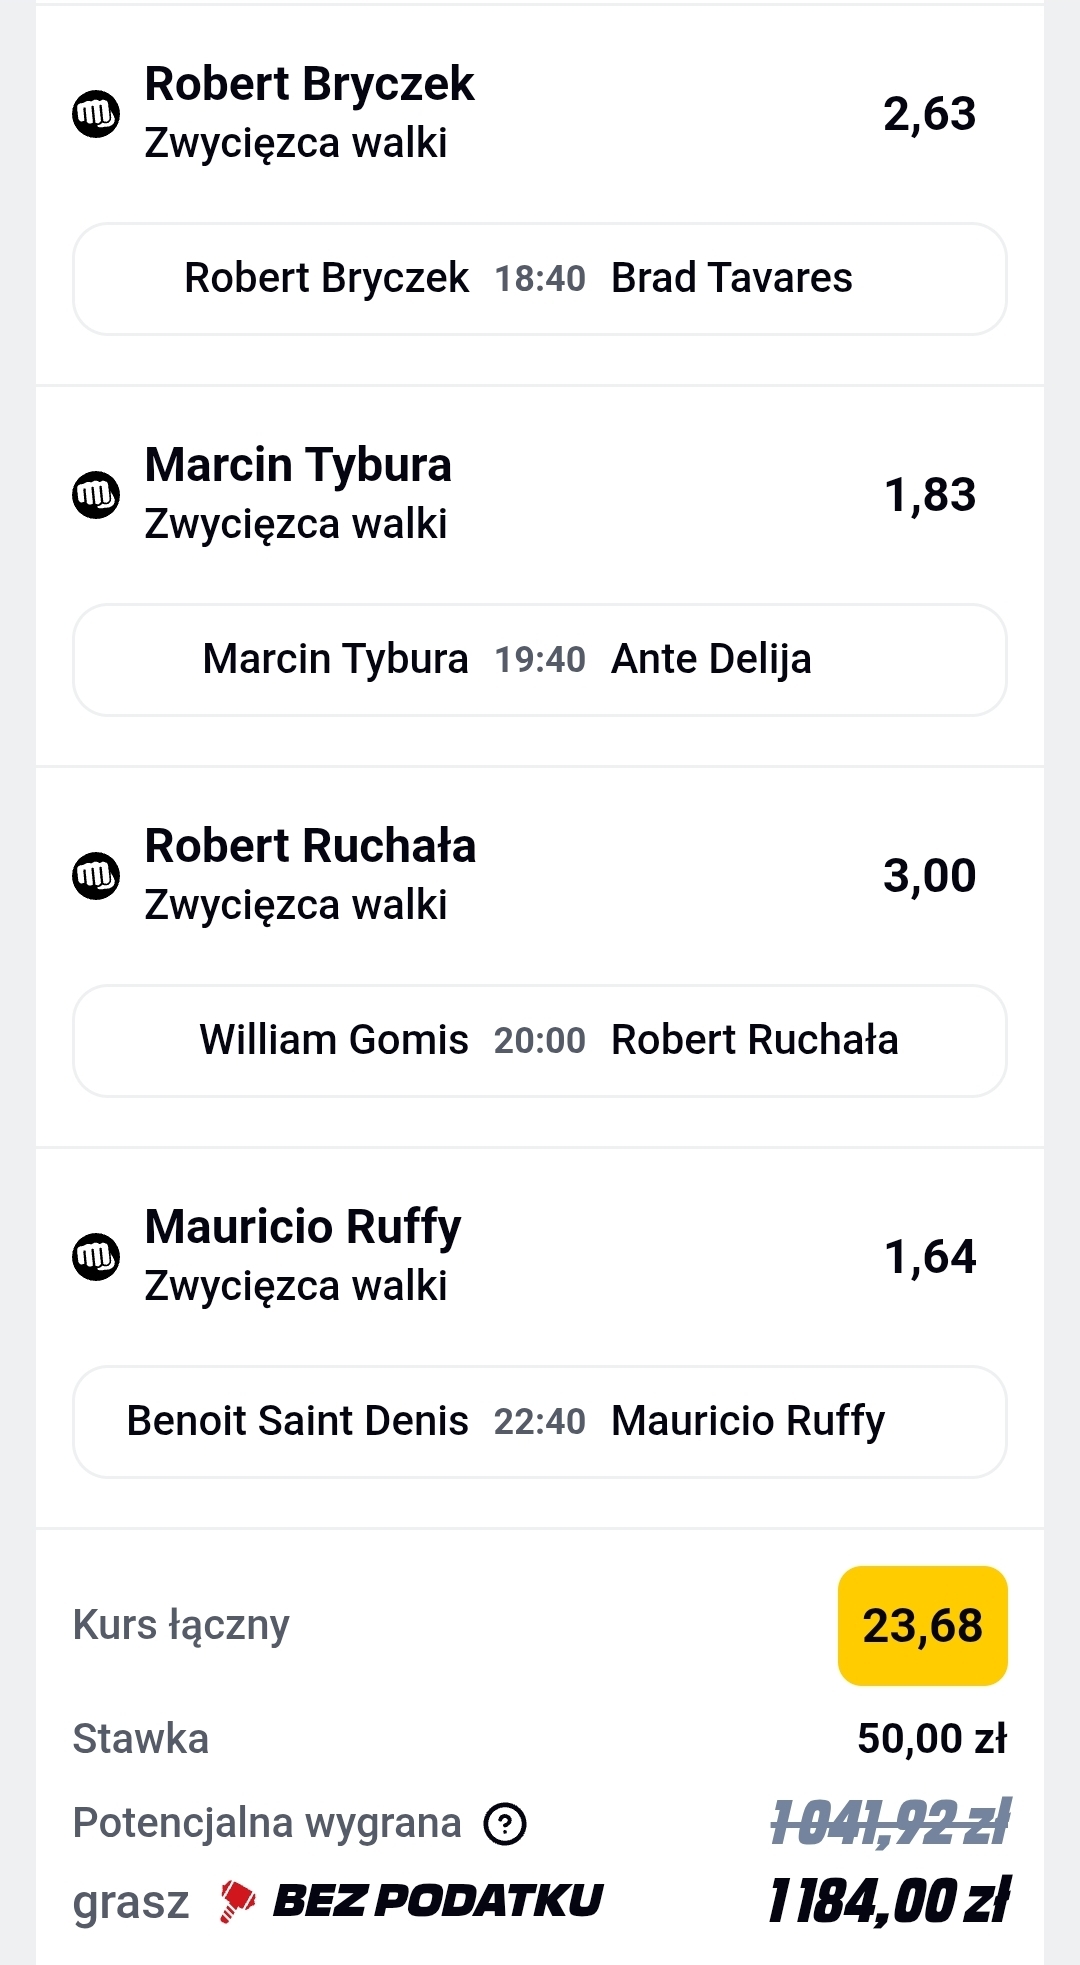Open the William Gomis vs Robert Ruchała match
Image resolution: width=1080 pixels, height=1965 pixels.
(x=540, y=1041)
